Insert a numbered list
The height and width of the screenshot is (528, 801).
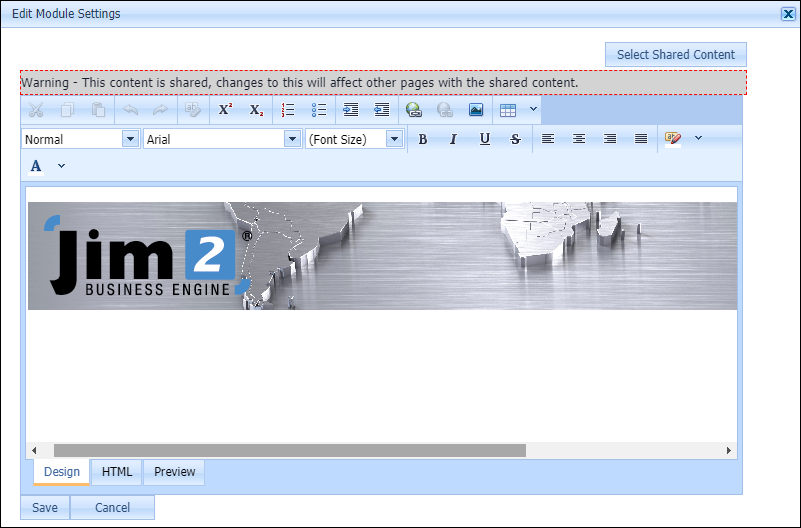tap(288, 110)
